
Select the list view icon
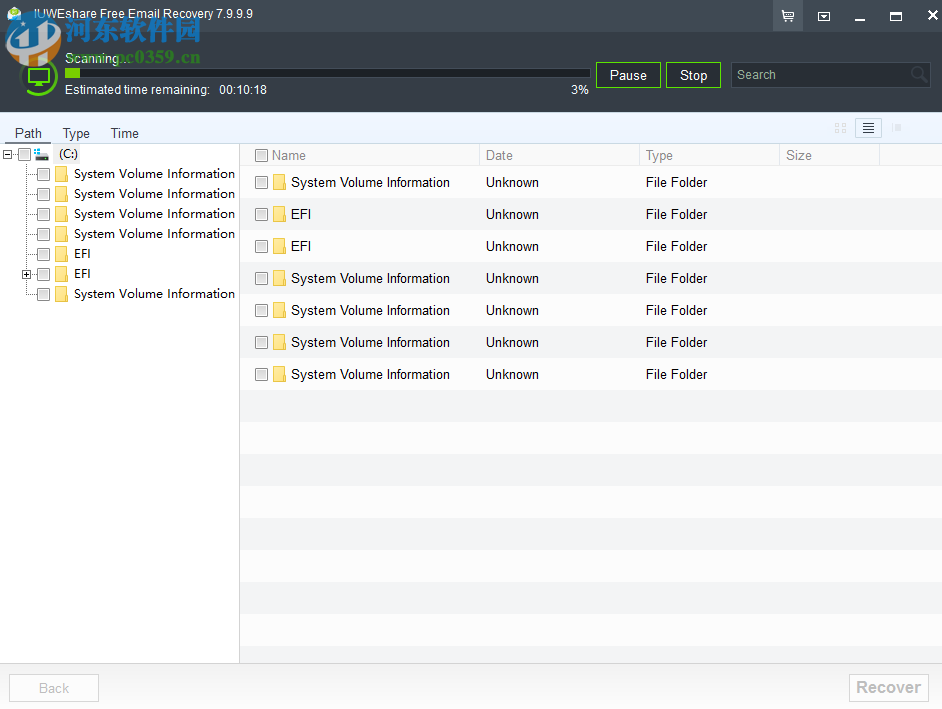click(868, 127)
